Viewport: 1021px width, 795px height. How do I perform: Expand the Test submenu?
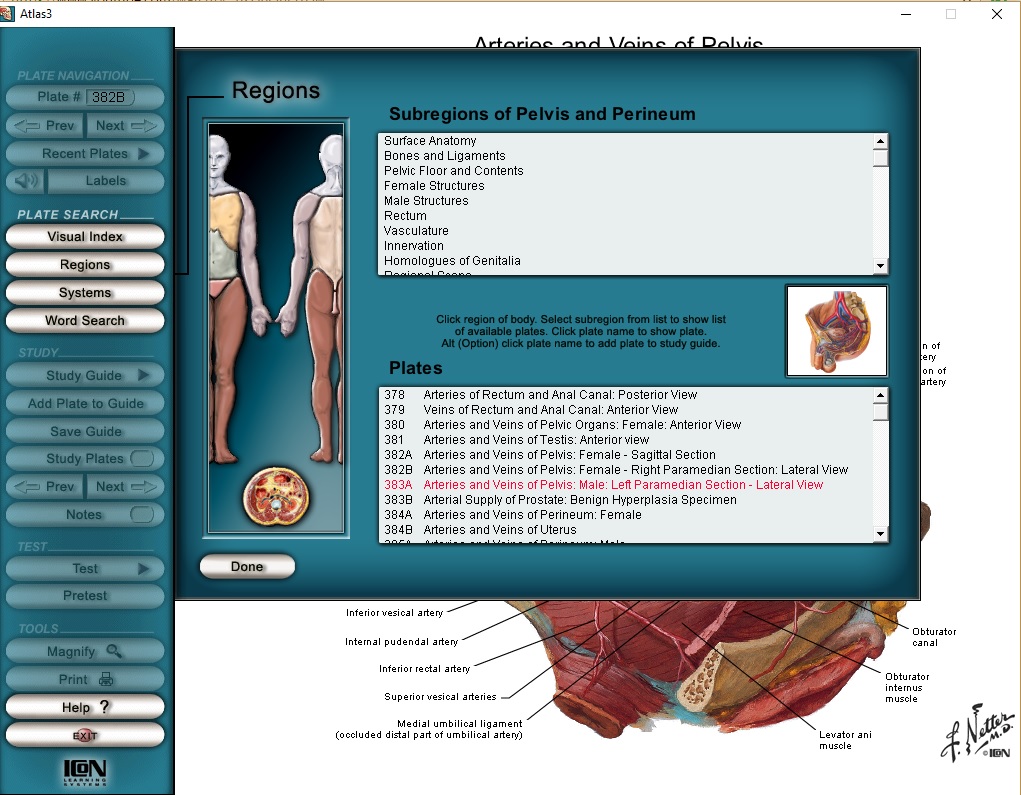pos(85,568)
